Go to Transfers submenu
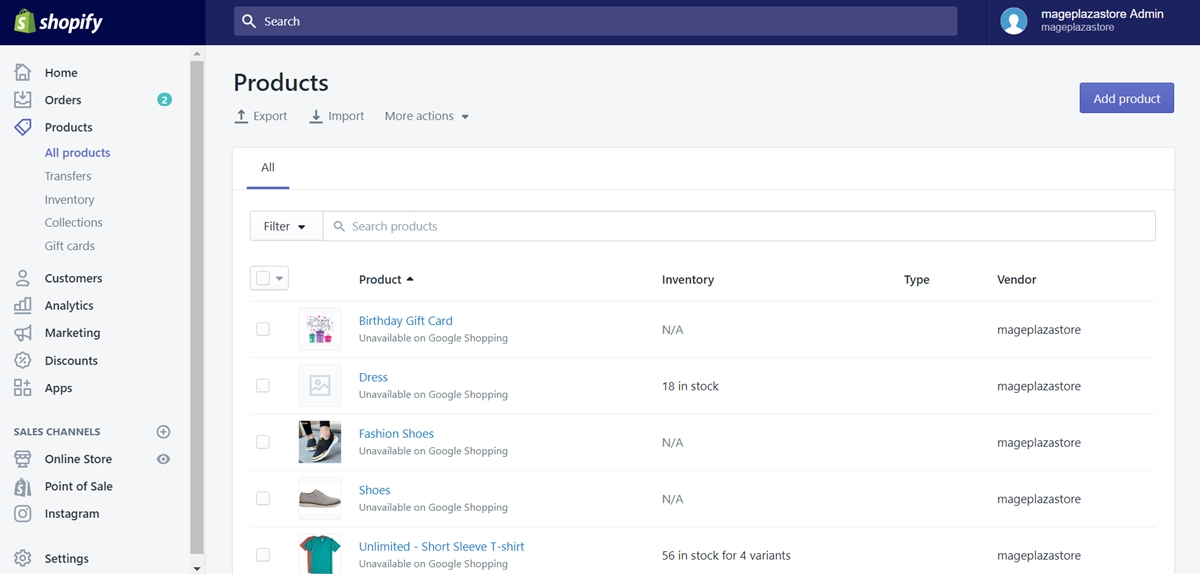The width and height of the screenshot is (1200, 574). [68, 176]
